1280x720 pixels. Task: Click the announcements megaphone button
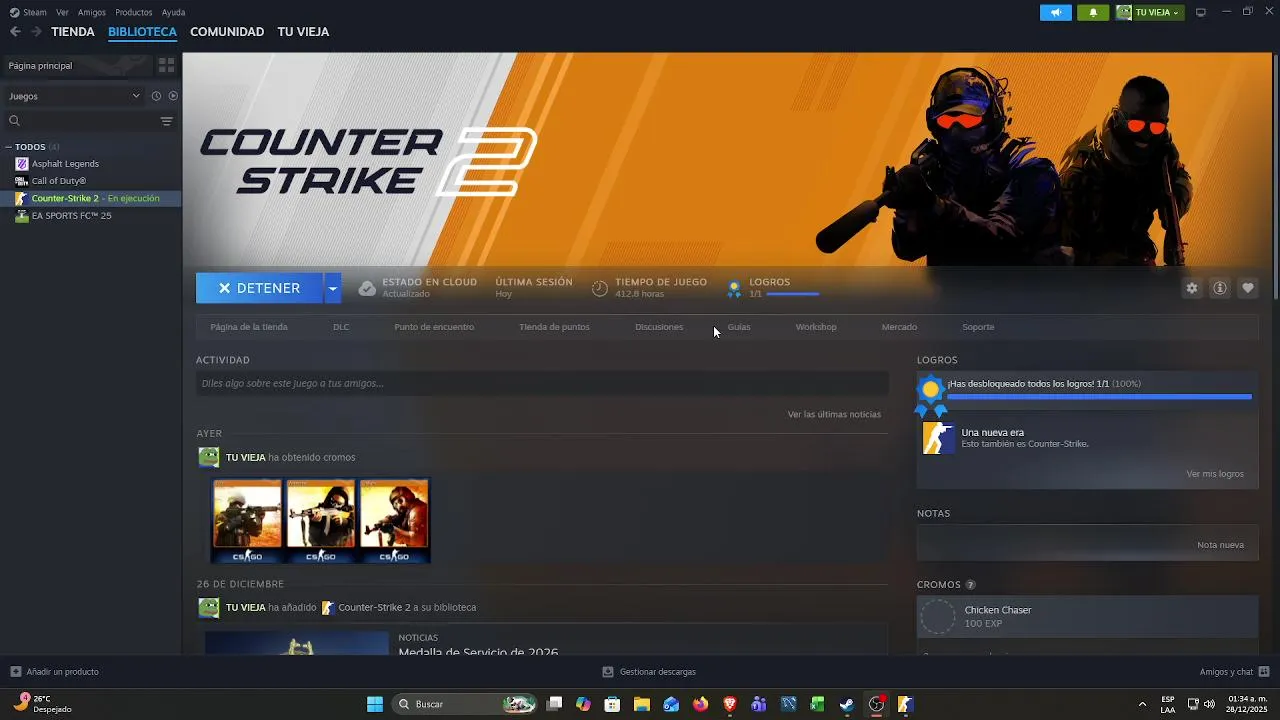tap(1055, 12)
